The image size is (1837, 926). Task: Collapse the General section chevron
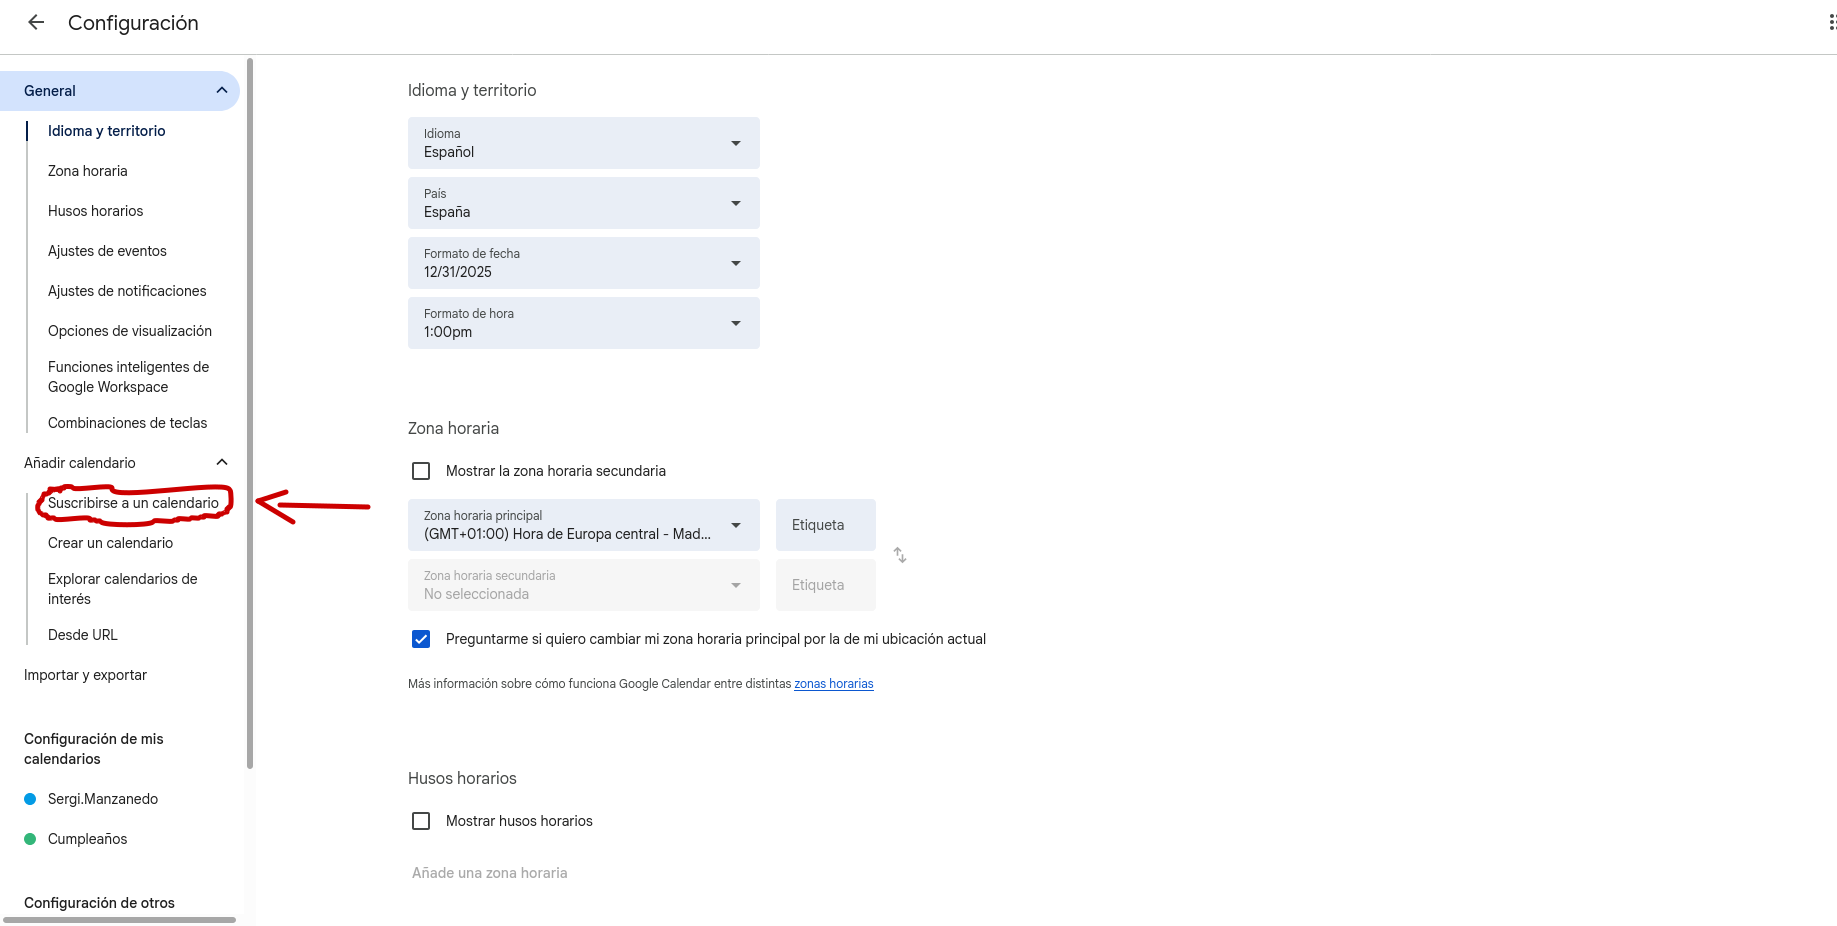tap(222, 91)
